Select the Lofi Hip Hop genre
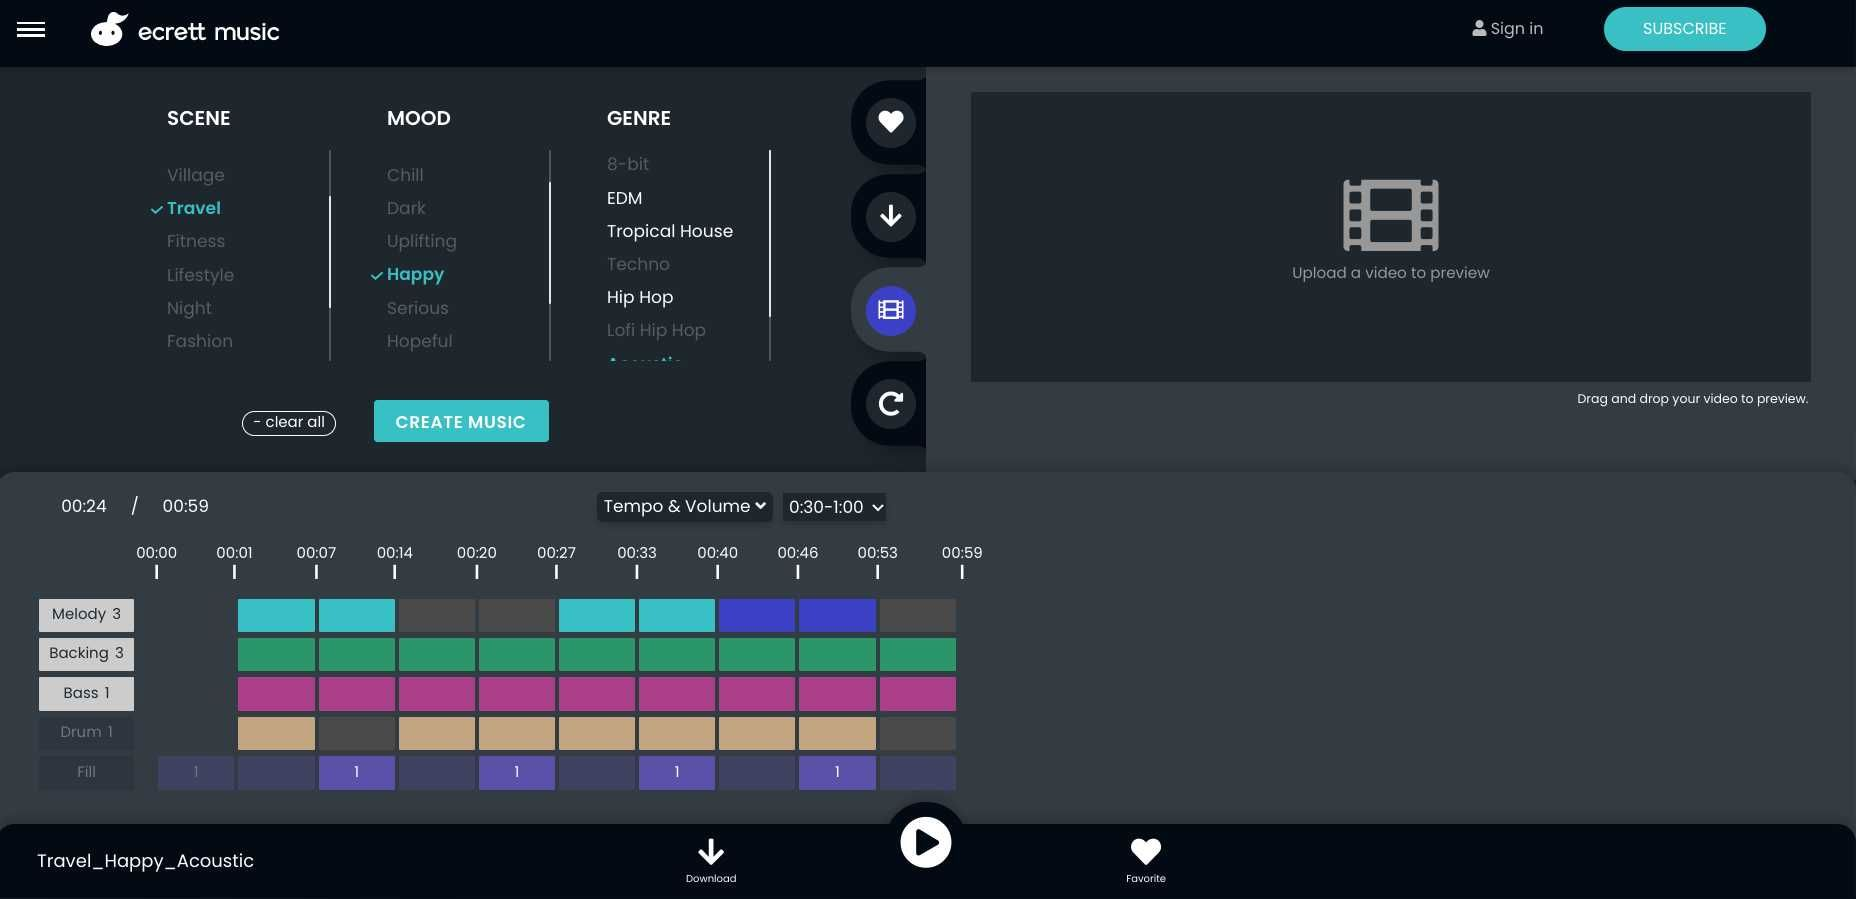Screen dimensions: 1856x899 pyautogui.click(x=656, y=330)
